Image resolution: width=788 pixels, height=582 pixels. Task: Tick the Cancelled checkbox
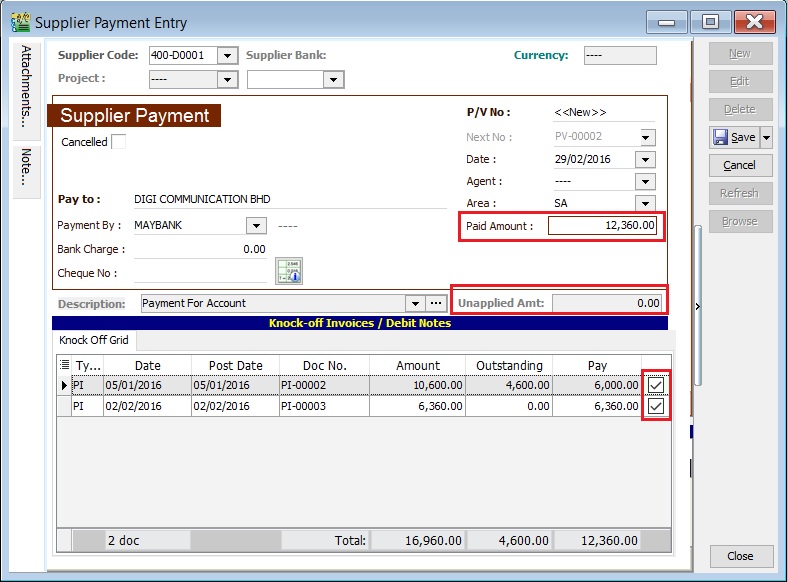point(118,142)
